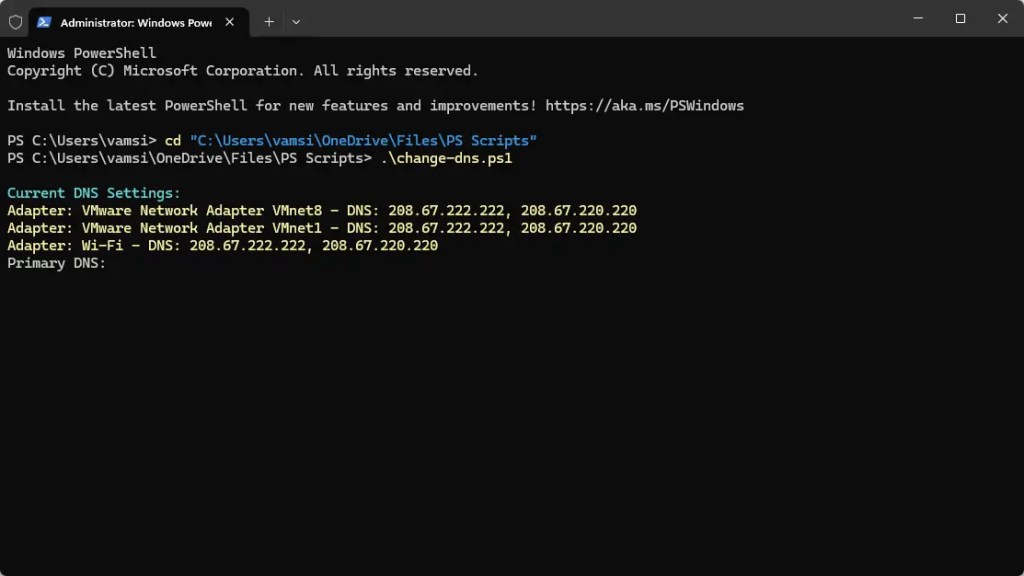Click the .\change-dns.ps1 command text
1024x576 pixels.
point(447,158)
